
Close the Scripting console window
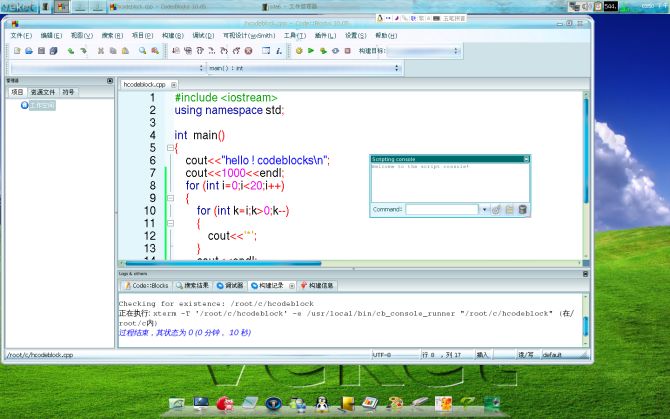click(x=526, y=159)
